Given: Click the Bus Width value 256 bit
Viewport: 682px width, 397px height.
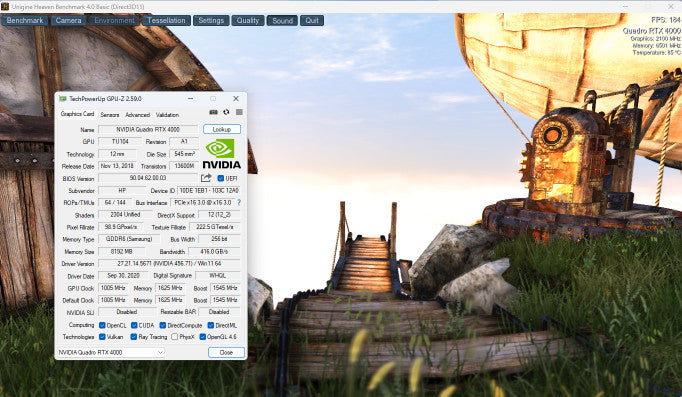Looking at the screenshot, I should pos(219,239).
